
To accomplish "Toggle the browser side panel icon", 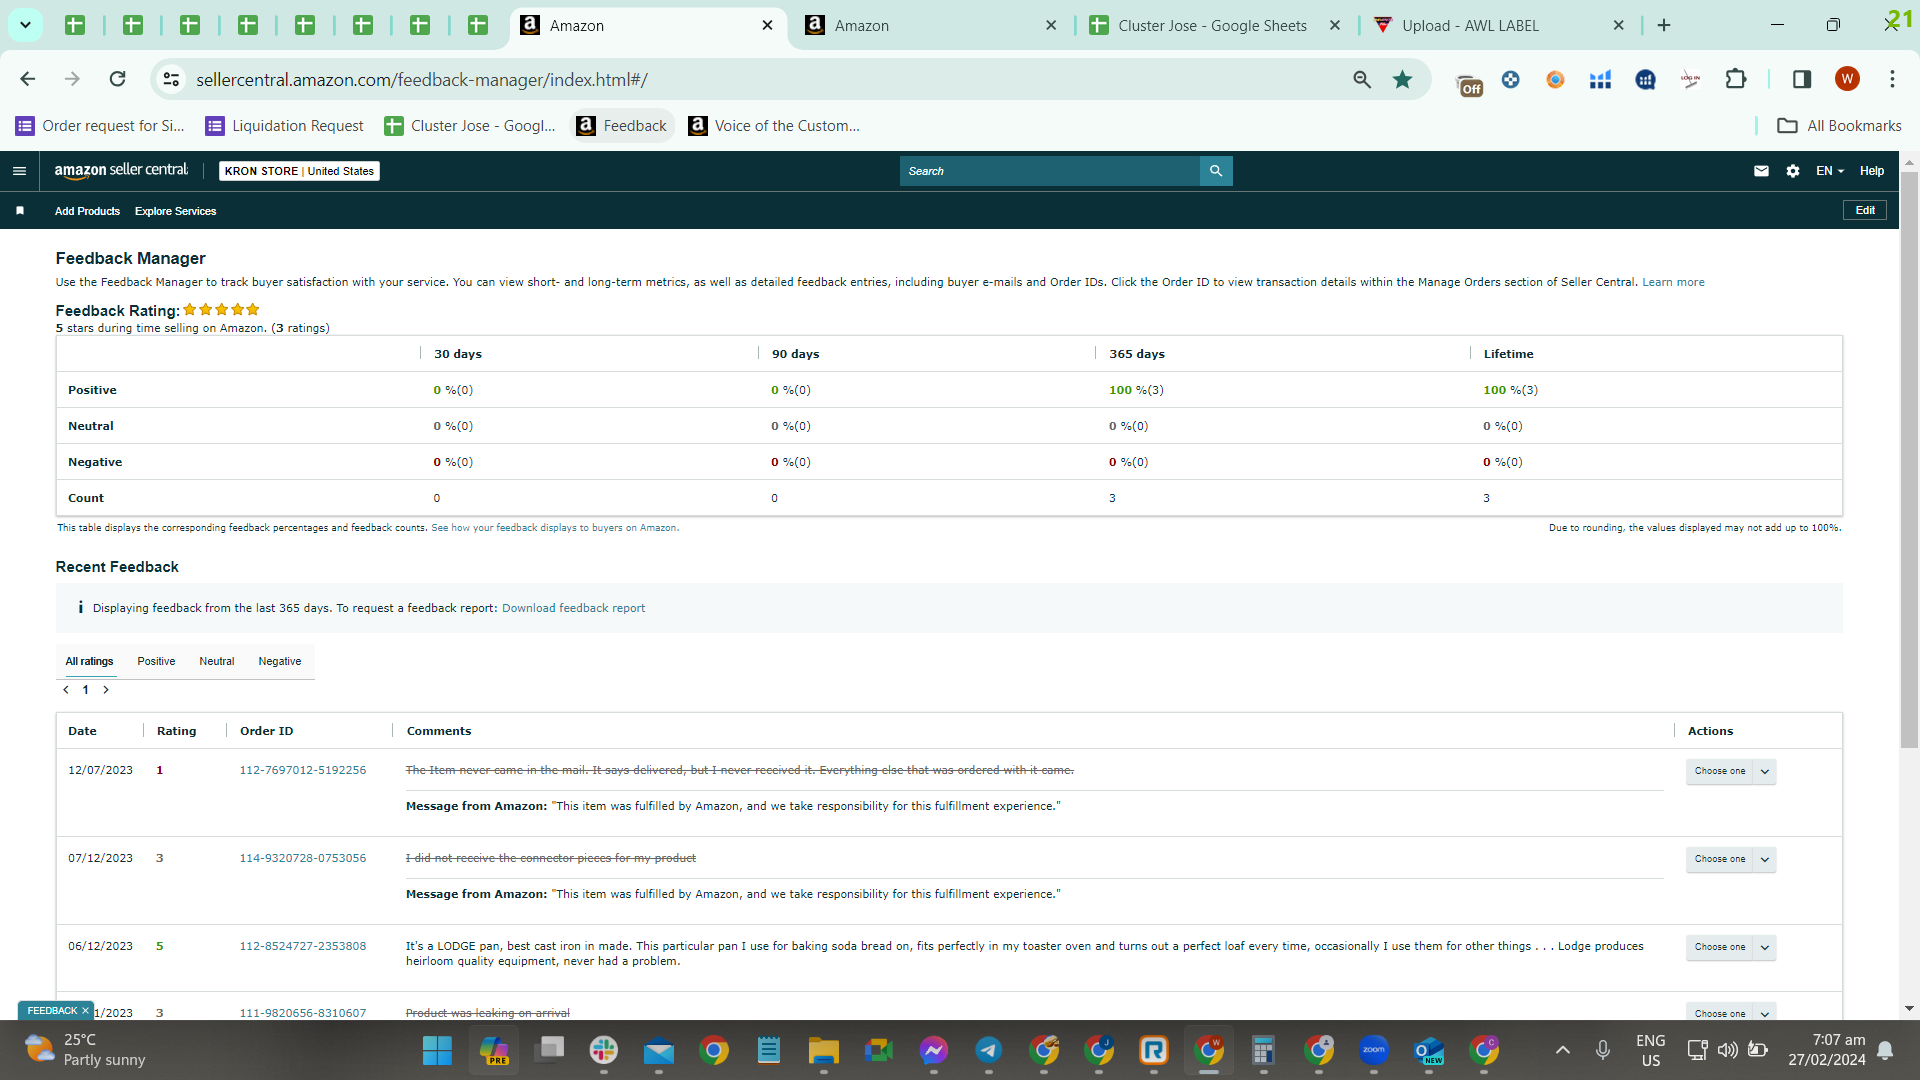I will (1802, 79).
